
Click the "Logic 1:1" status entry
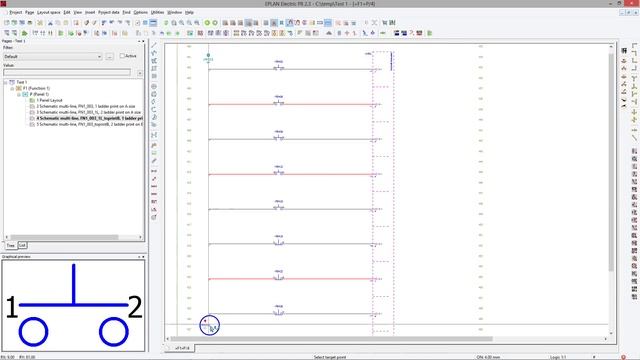click(x=558, y=357)
